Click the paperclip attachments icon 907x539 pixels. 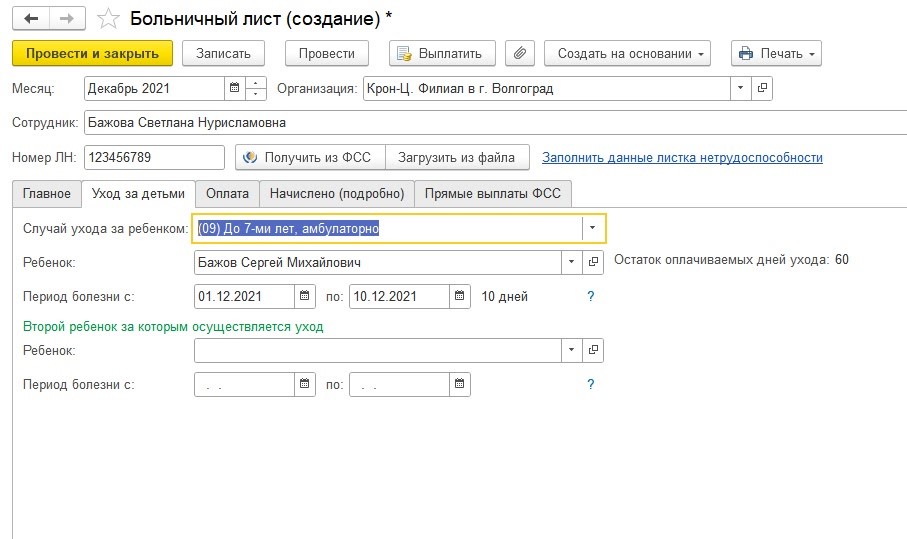pyautogui.click(x=520, y=53)
